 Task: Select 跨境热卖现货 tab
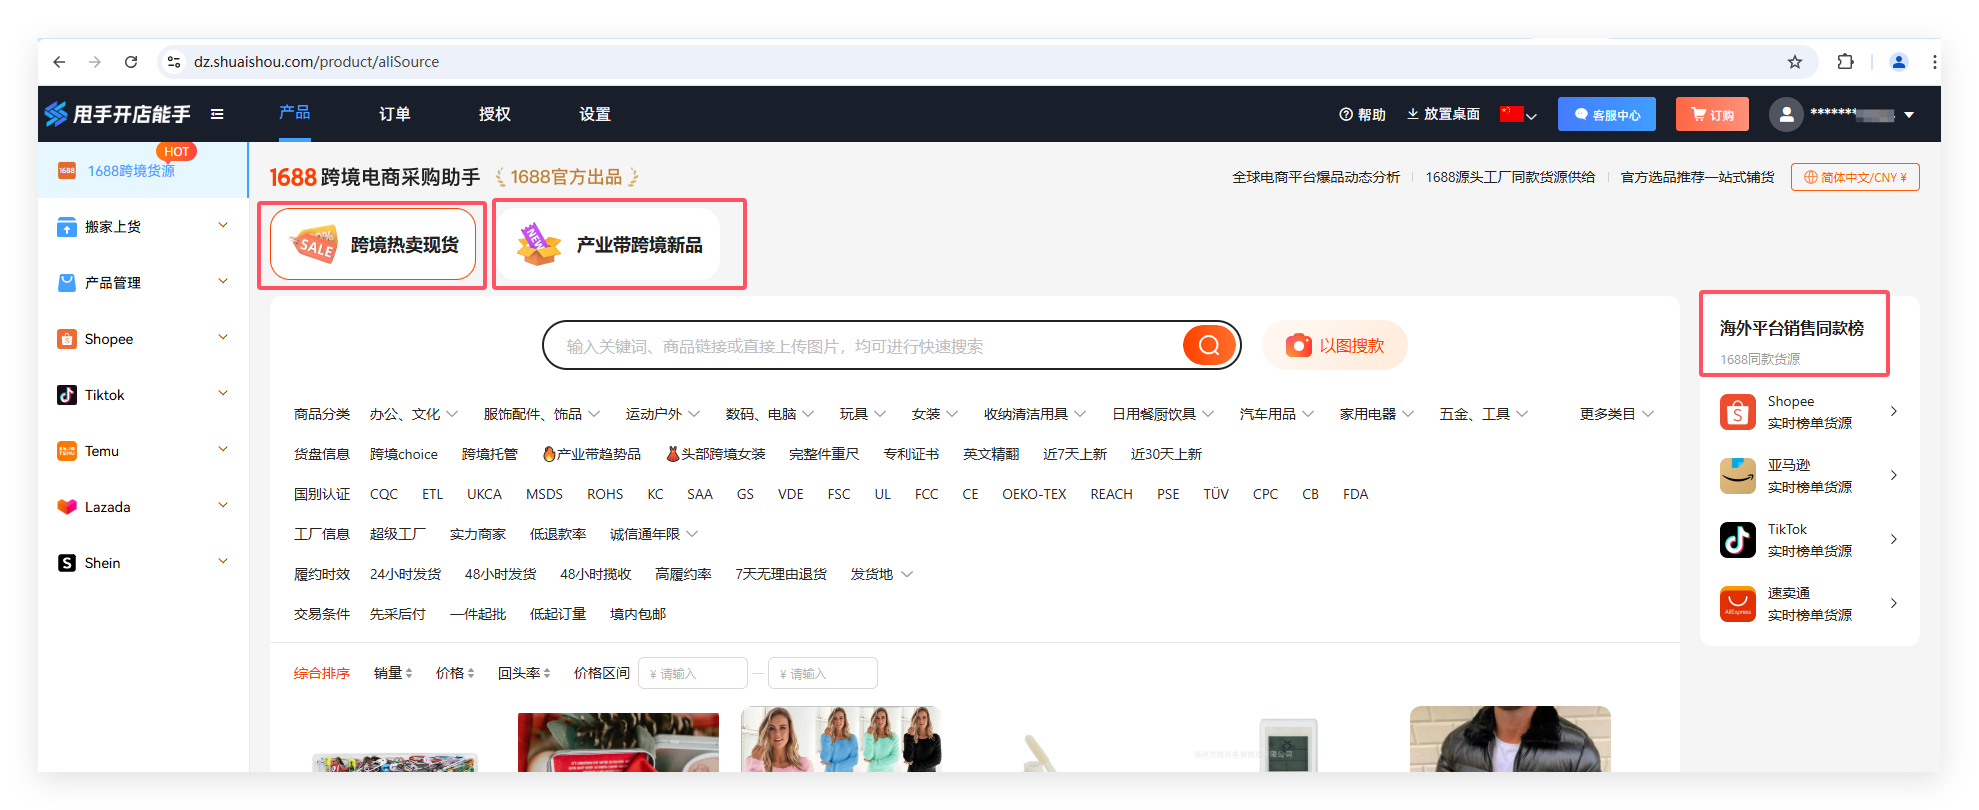(373, 244)
